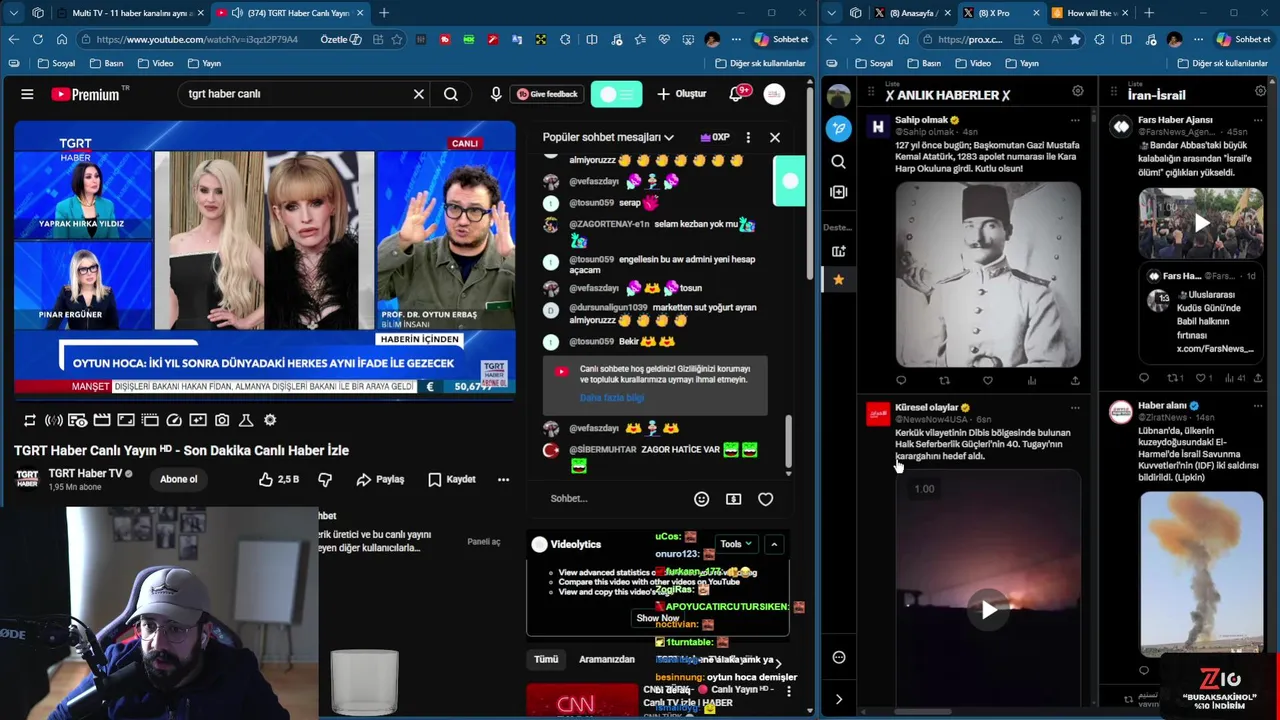Screen dimensions: 1280x720
Task: Click the speedometer icon under the video
Action: (x=174, y=421)
